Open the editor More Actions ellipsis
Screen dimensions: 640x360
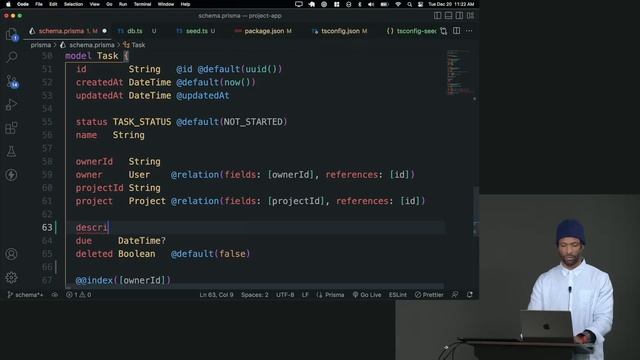pyautogui.click(x=469, y=31)
